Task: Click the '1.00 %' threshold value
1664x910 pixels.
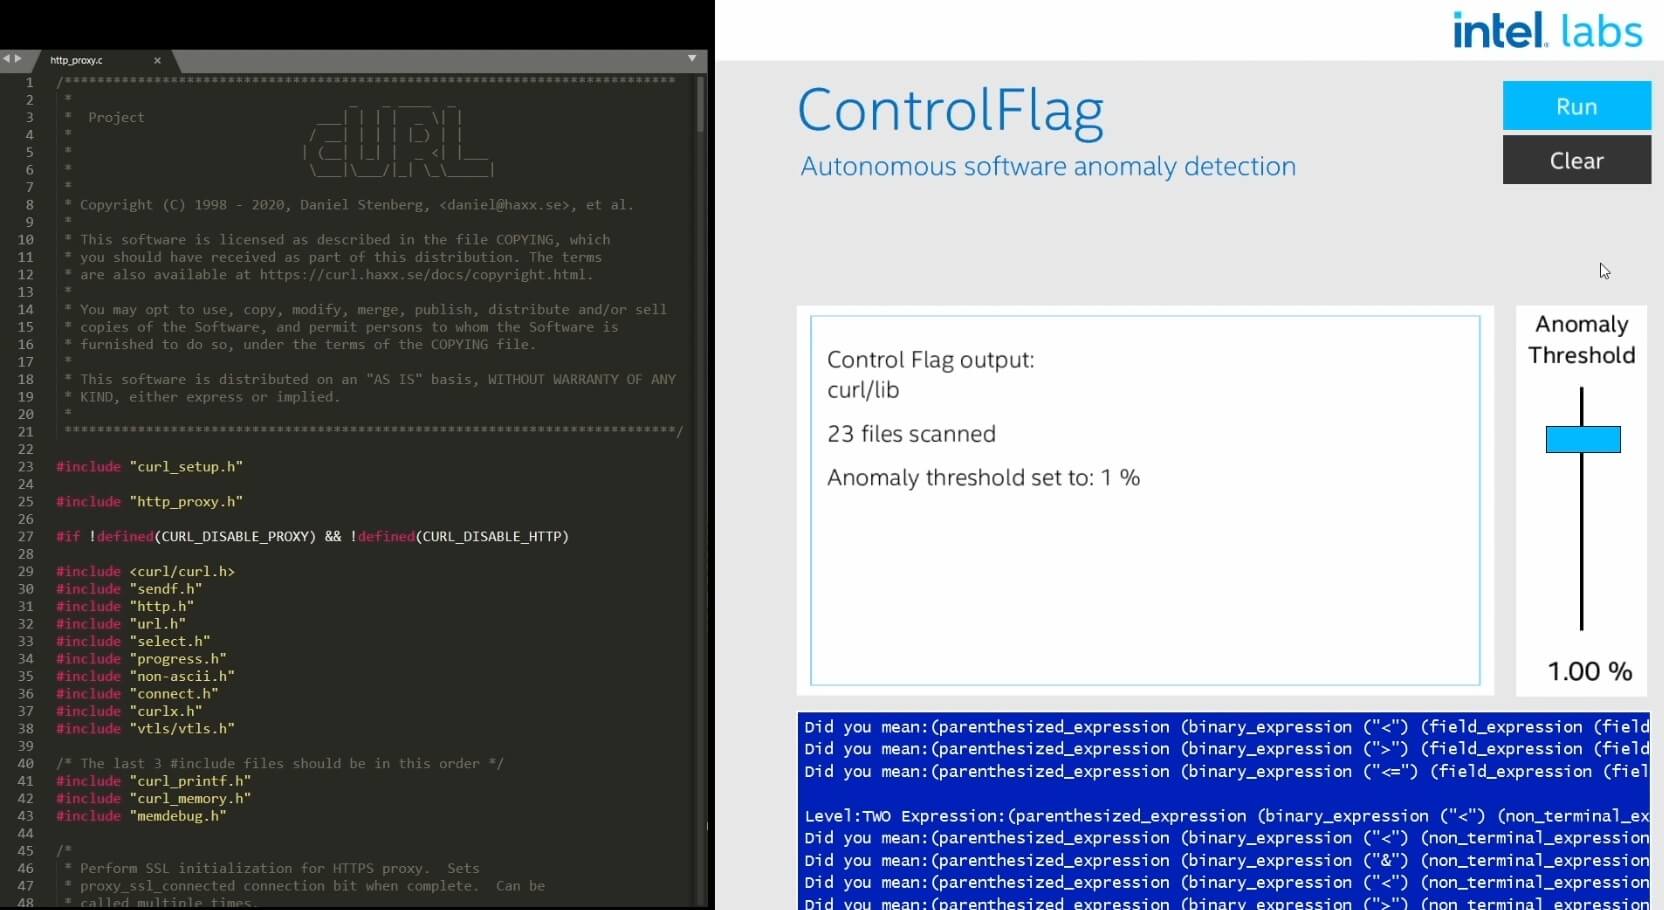Action: click(1589, 671)
